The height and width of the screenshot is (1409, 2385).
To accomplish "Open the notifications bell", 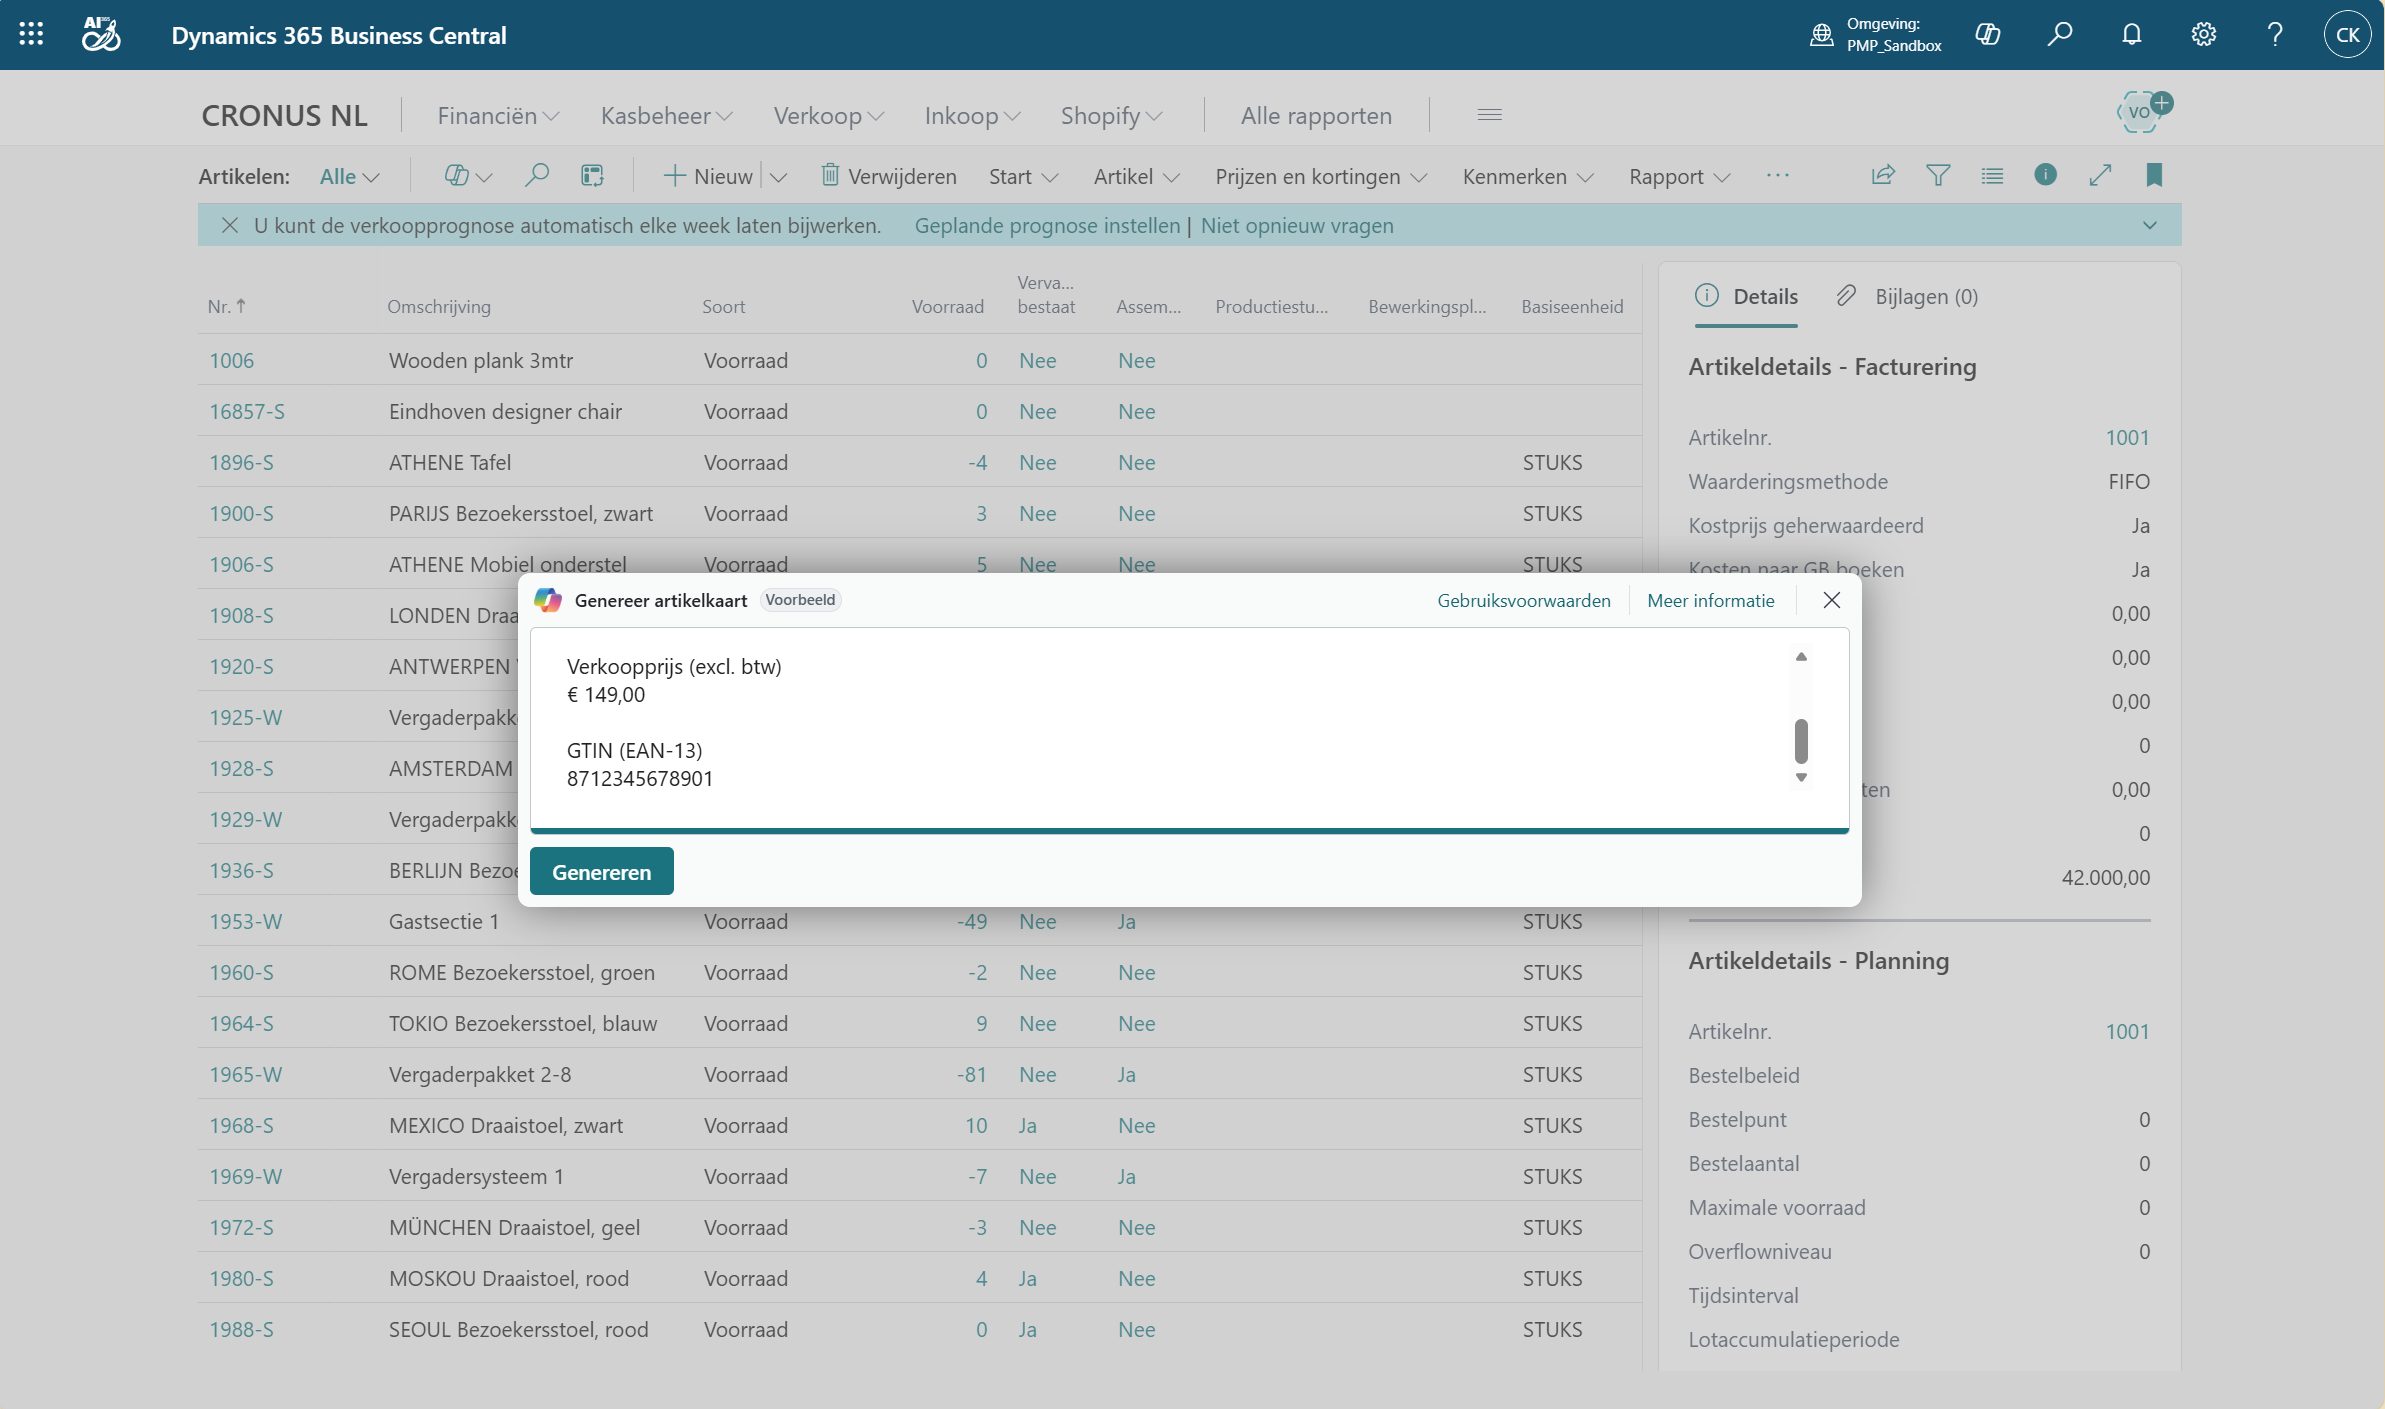I will [x=2131, y=34].
